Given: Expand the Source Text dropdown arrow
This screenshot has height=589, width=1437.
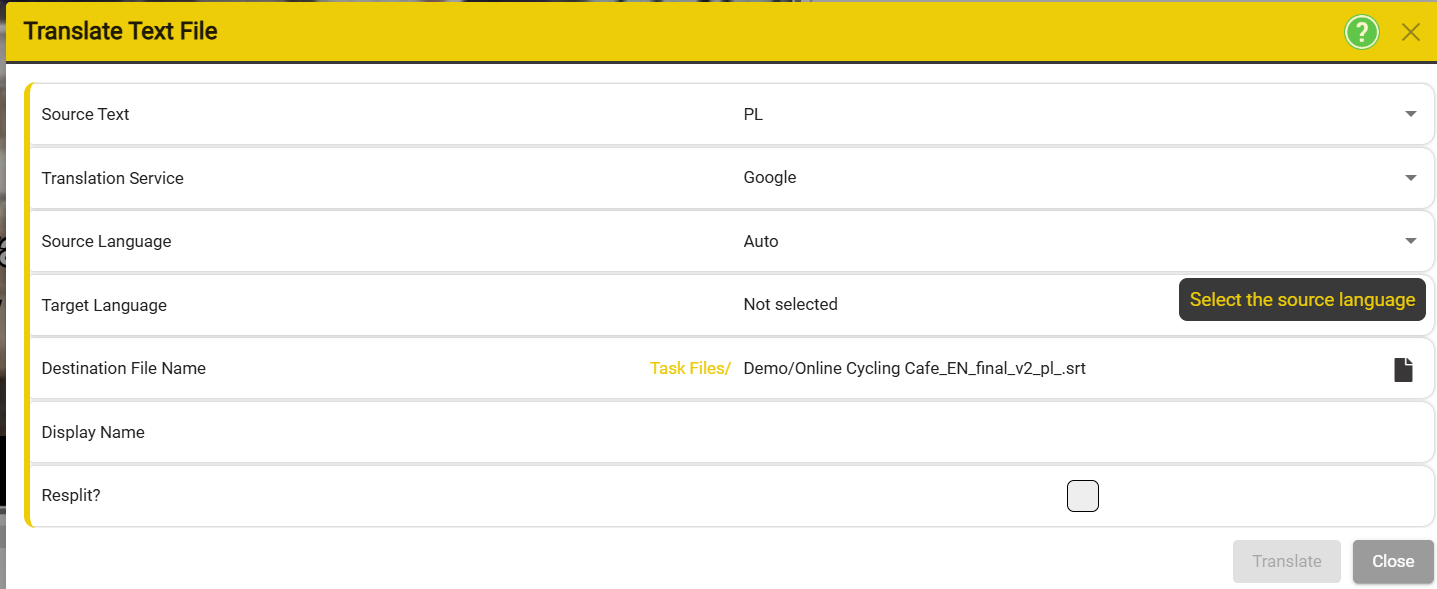Looking at the screenshot, I should point(1411,114).
